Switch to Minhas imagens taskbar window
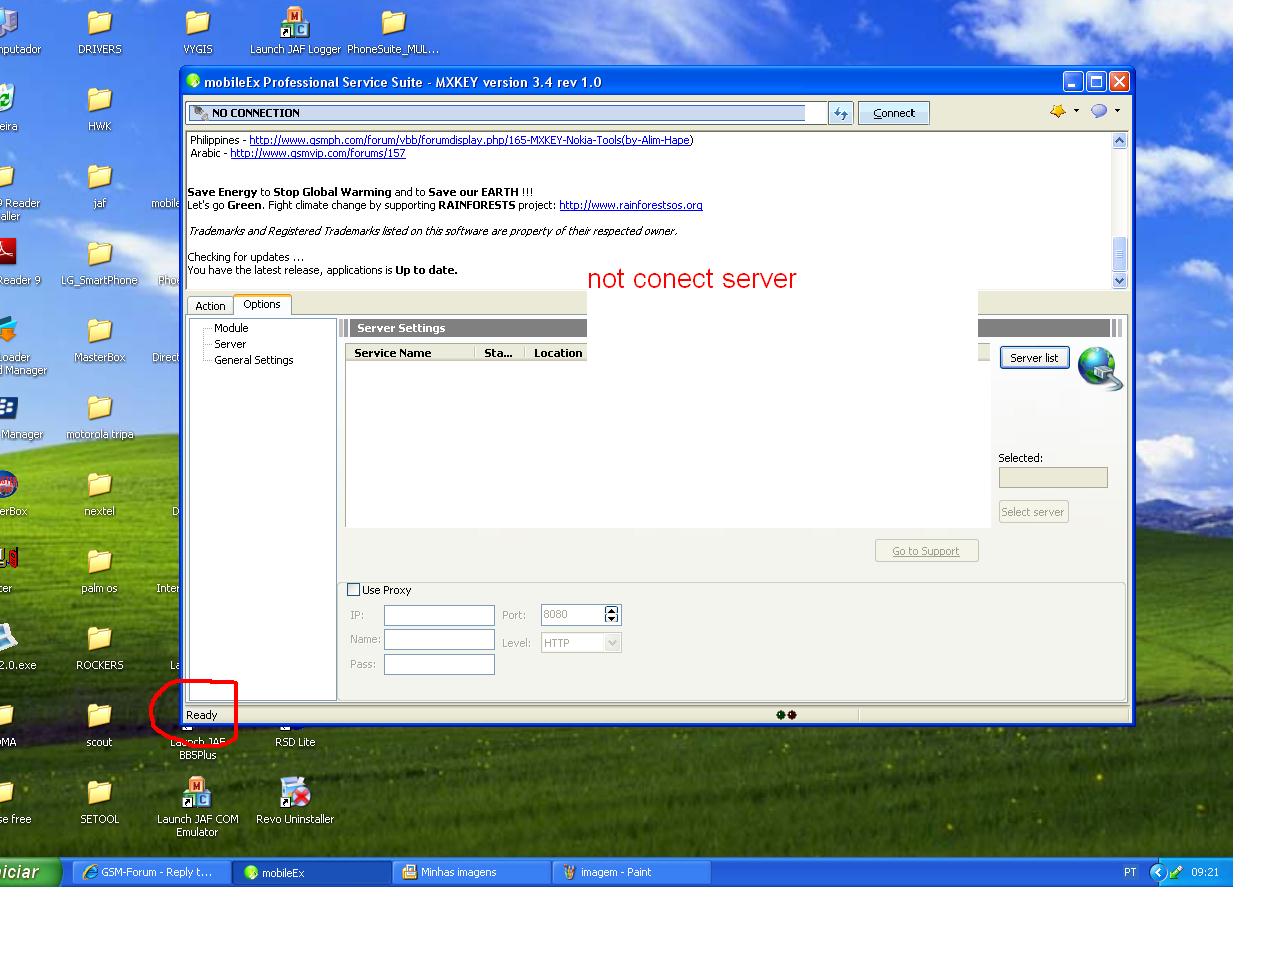 pyautogui.click(x=472, y=872)
